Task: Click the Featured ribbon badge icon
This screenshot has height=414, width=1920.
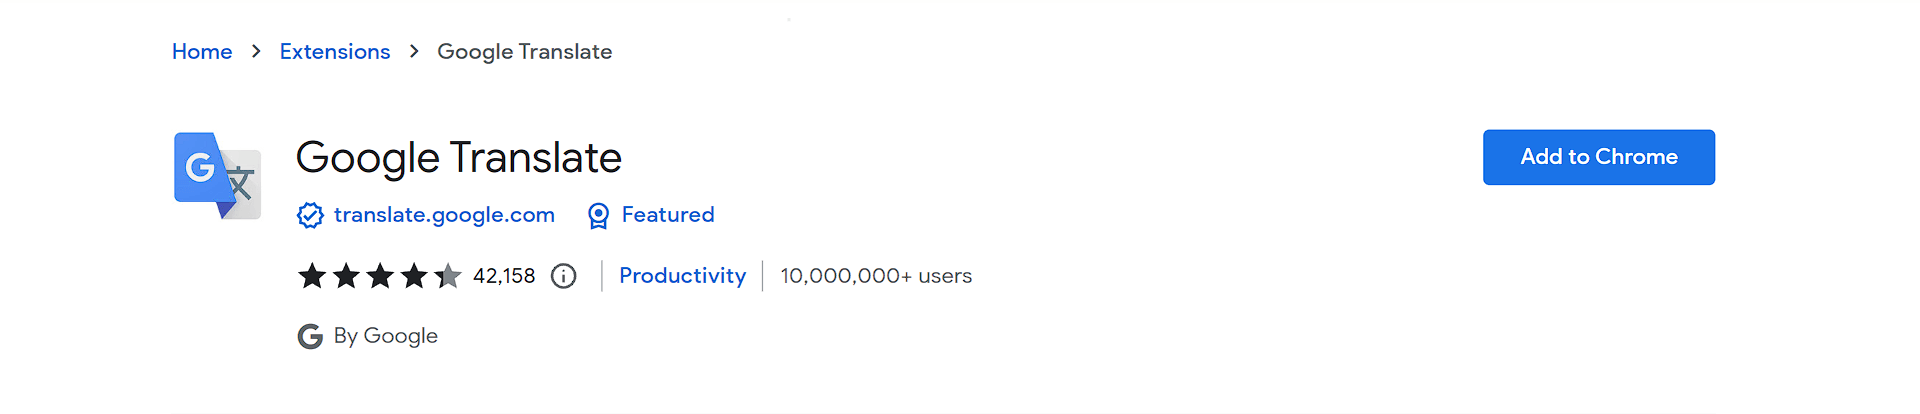Action: pyautogui.click(x=598, y=216)
